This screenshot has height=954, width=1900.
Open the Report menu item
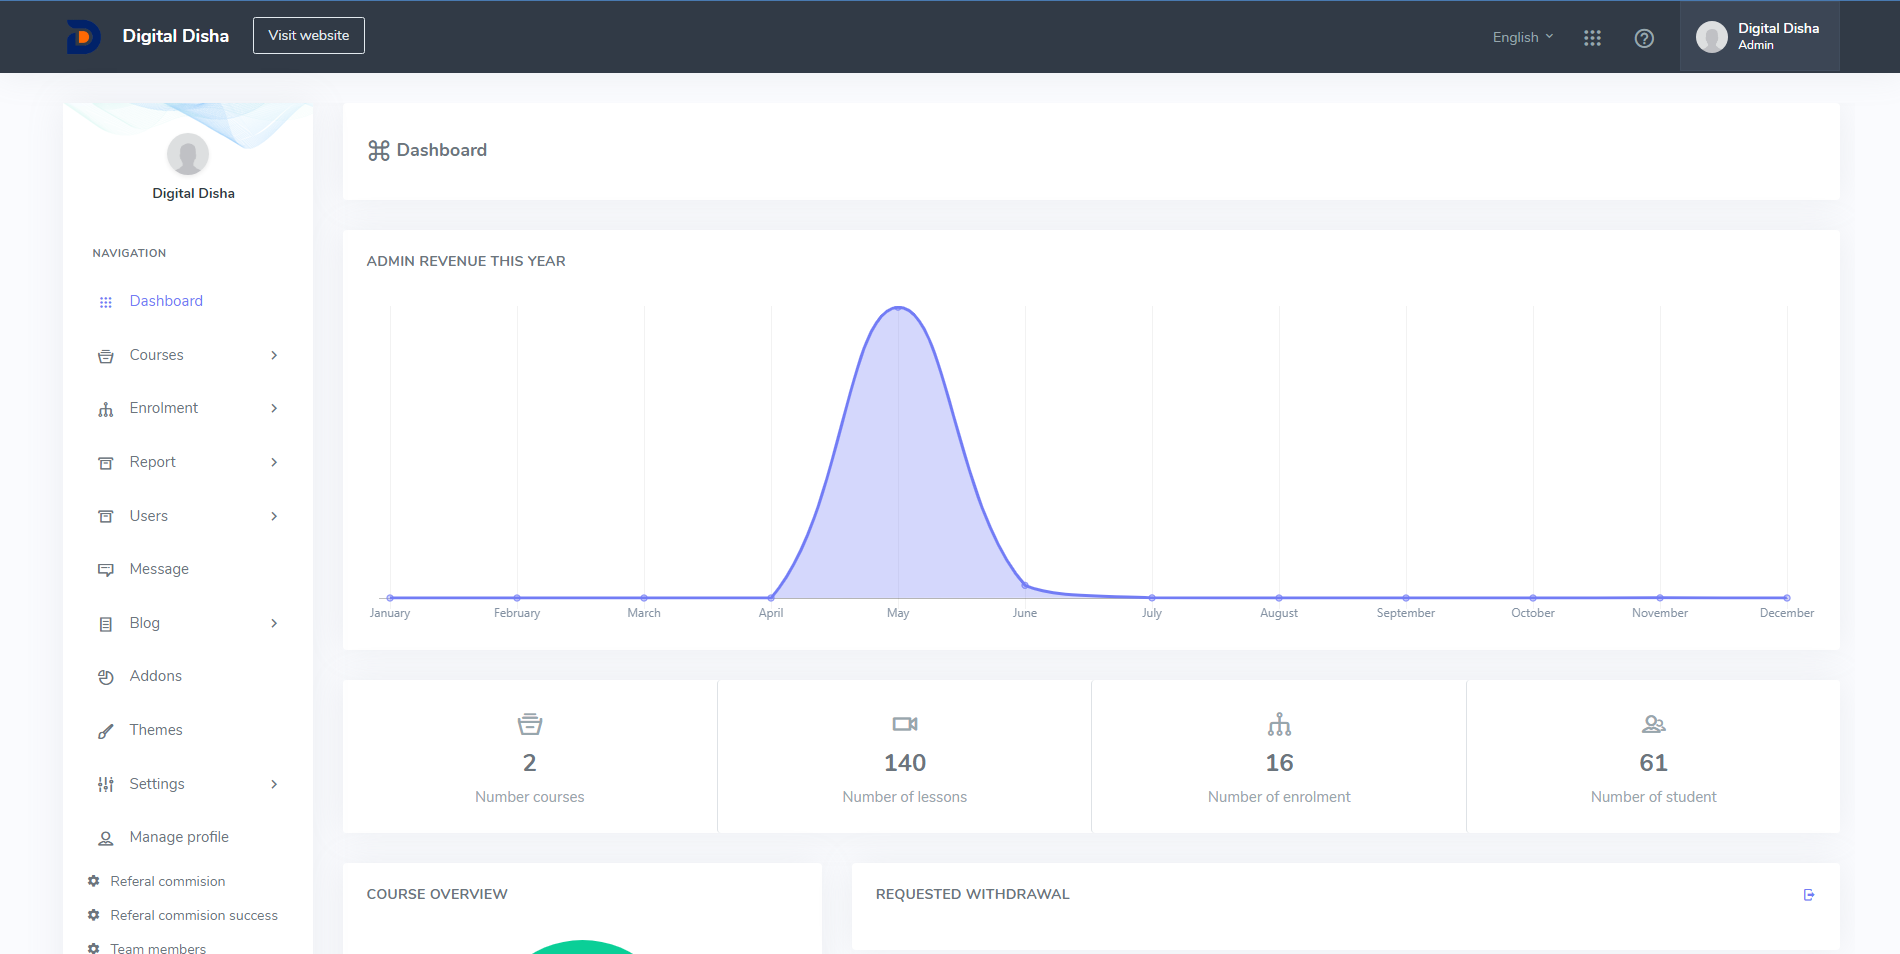(152, 462)
